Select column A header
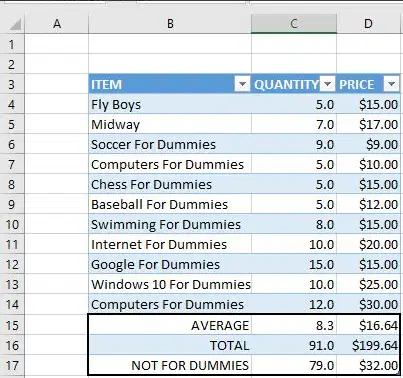 [57, 24]
